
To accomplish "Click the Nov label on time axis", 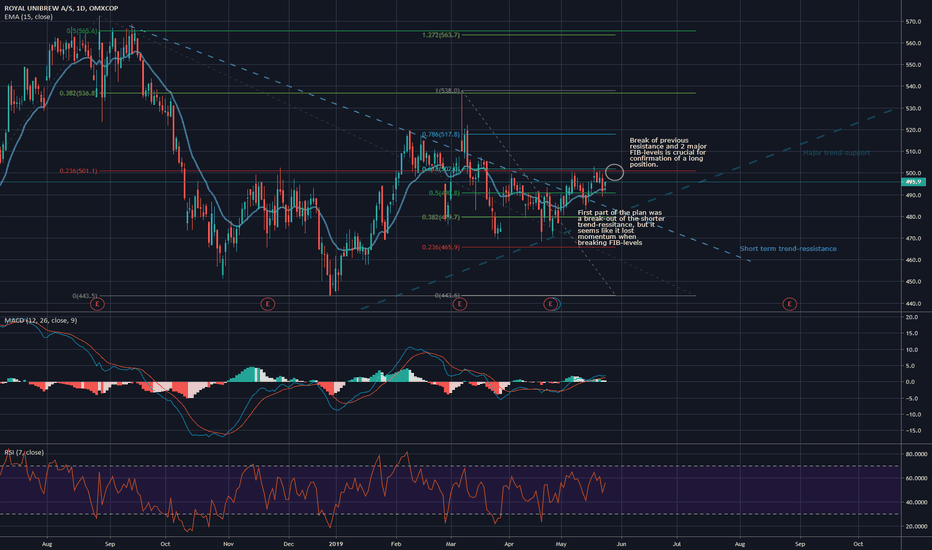I will coord(228,544).
